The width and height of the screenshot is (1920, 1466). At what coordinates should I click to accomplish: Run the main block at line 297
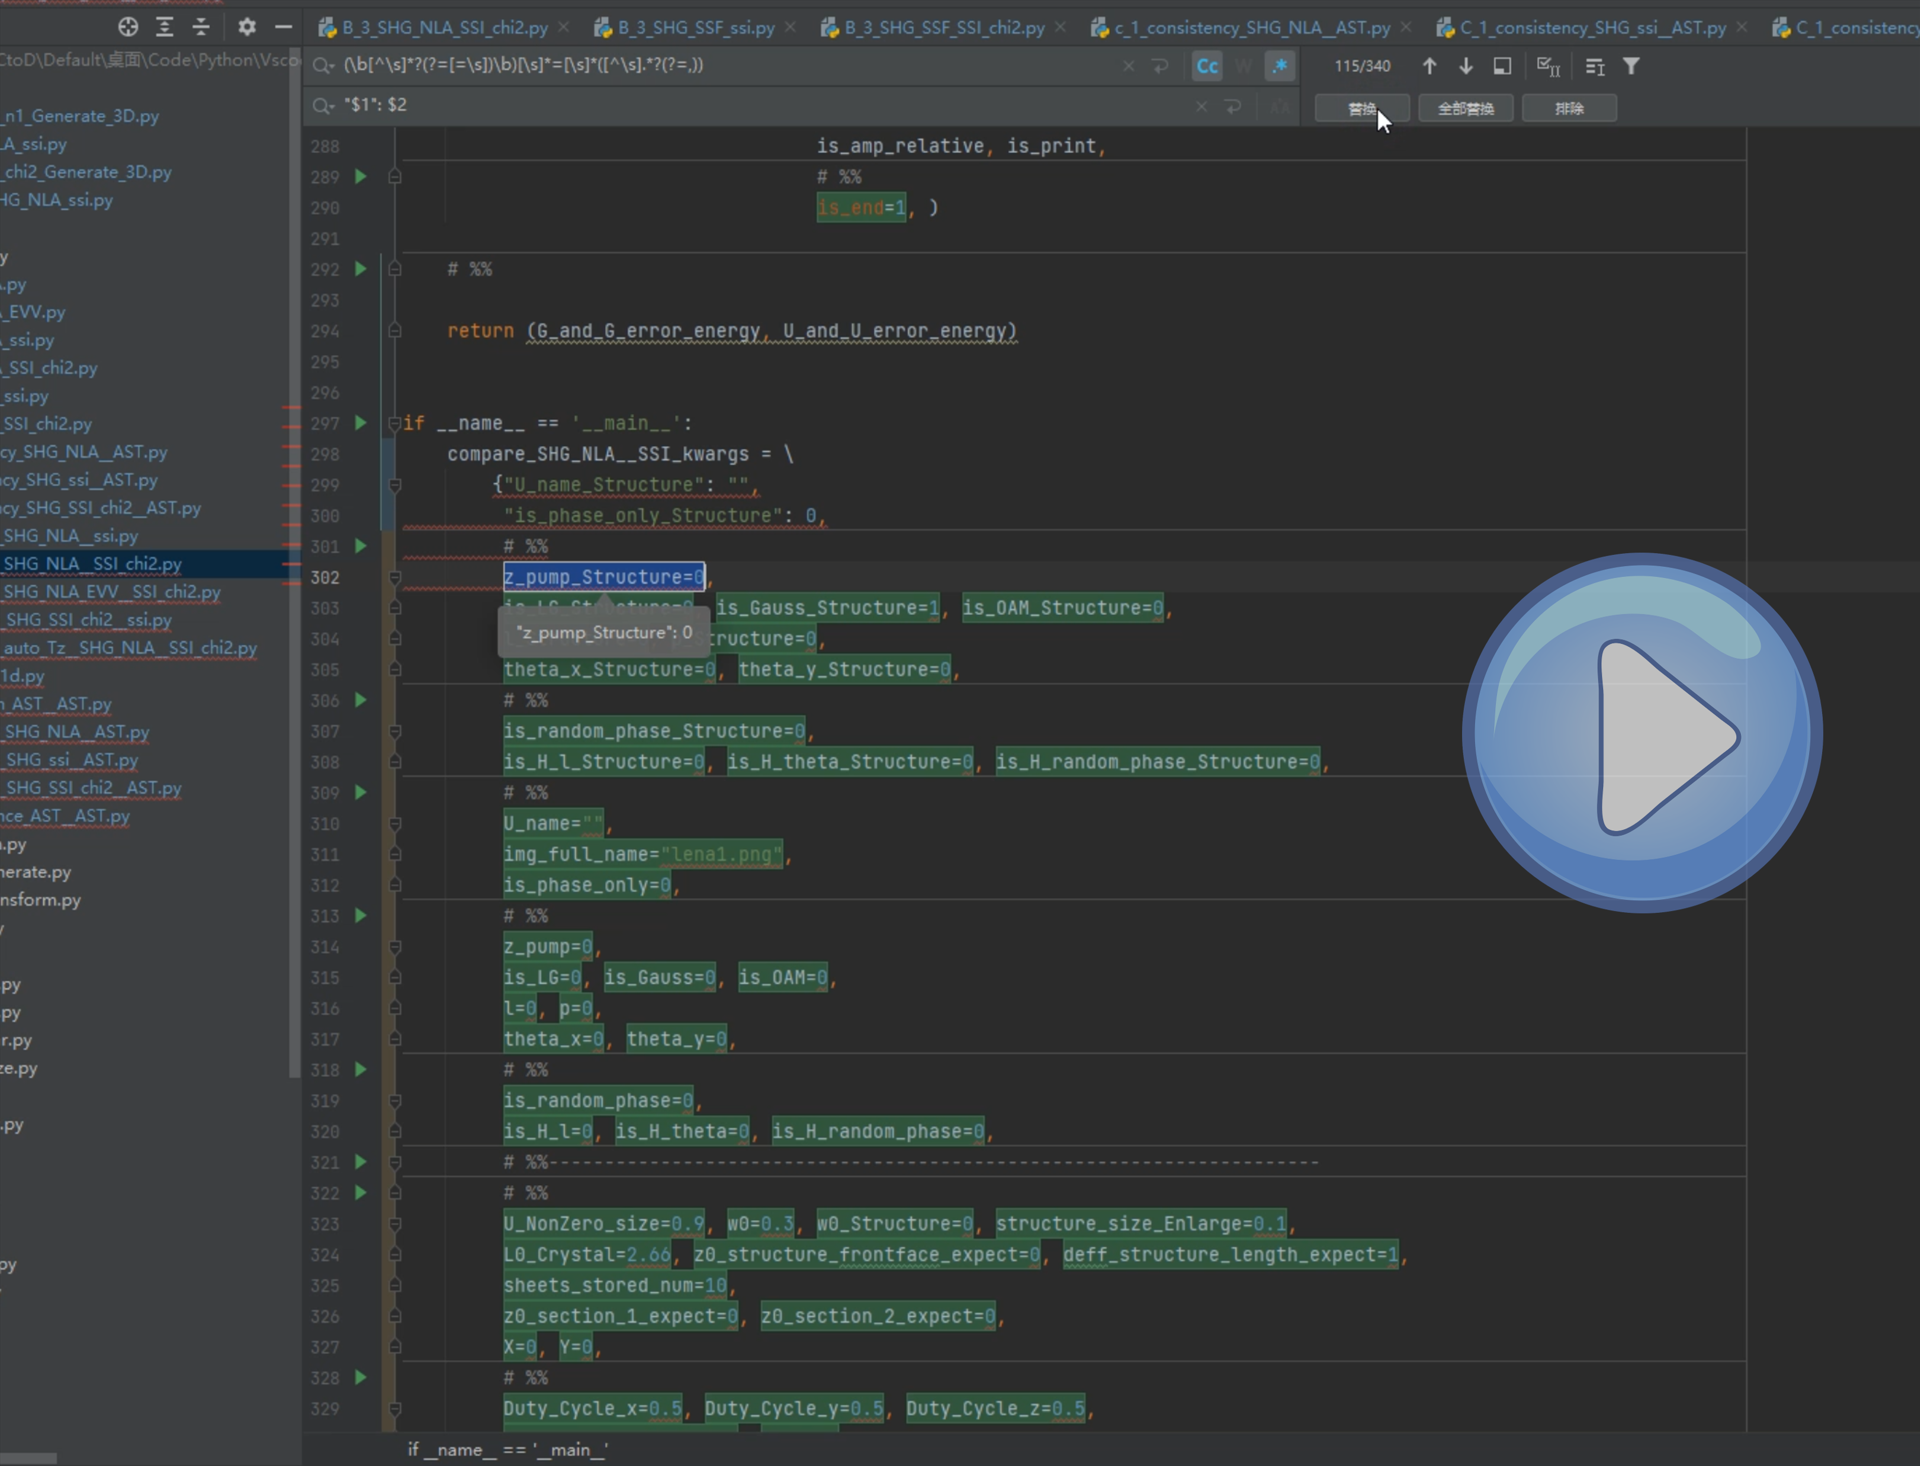[361, 423]
